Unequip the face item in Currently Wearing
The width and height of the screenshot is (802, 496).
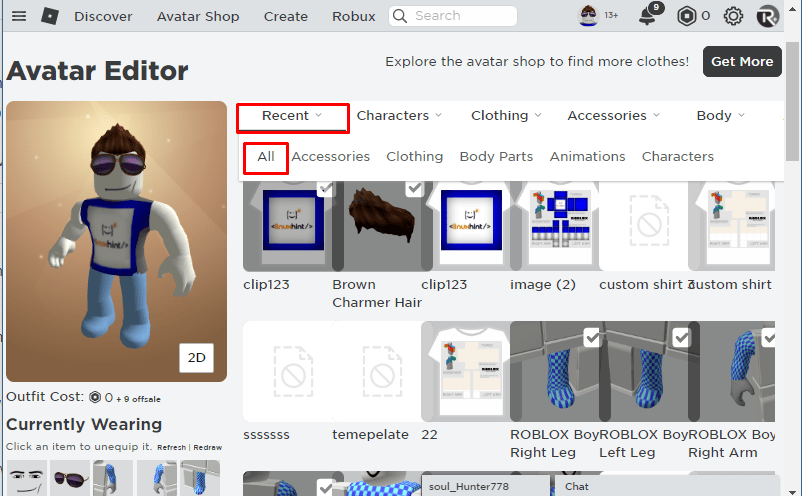pyautogui.click(x=27, y=478)
